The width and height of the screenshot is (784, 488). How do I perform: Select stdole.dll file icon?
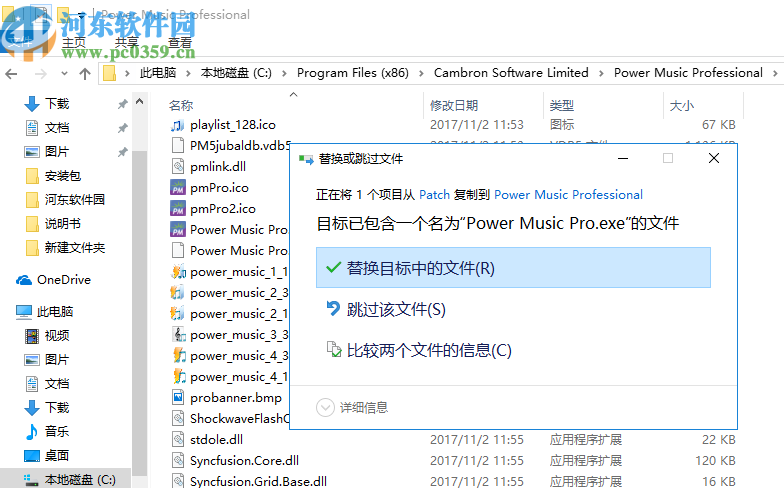[x=178, y=440]
